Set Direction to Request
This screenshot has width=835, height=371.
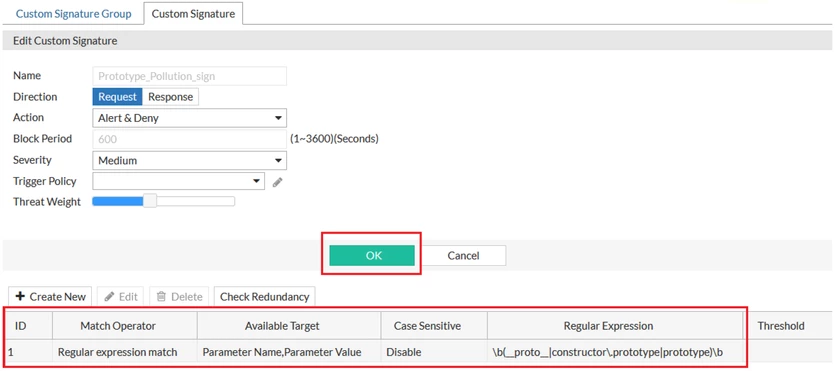tap(118, 97)
